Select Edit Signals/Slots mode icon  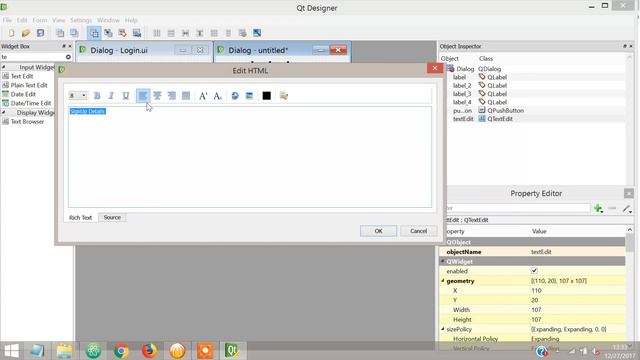[108, 33]
